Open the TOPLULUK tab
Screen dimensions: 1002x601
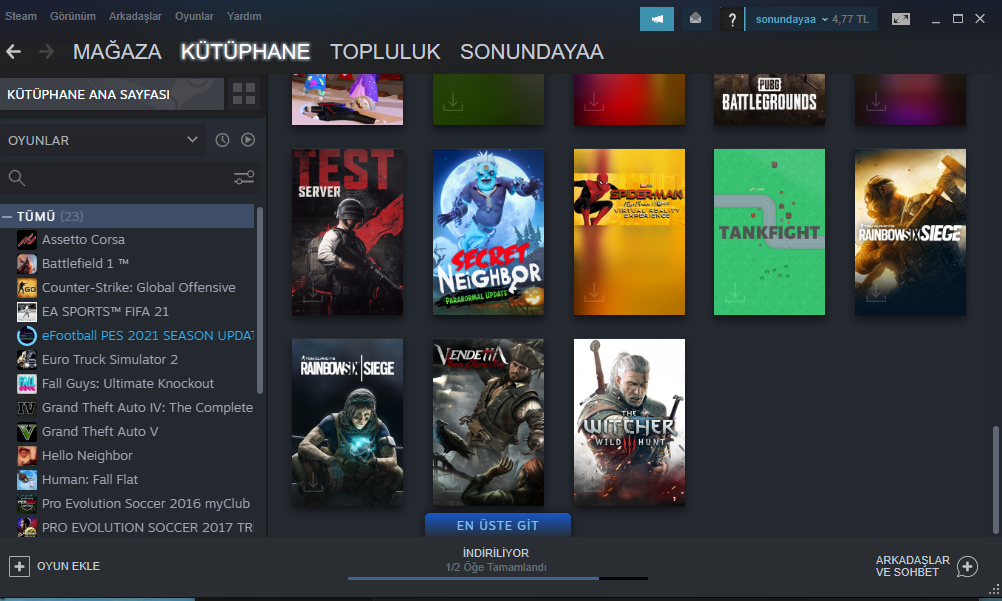tap(385, 52)
